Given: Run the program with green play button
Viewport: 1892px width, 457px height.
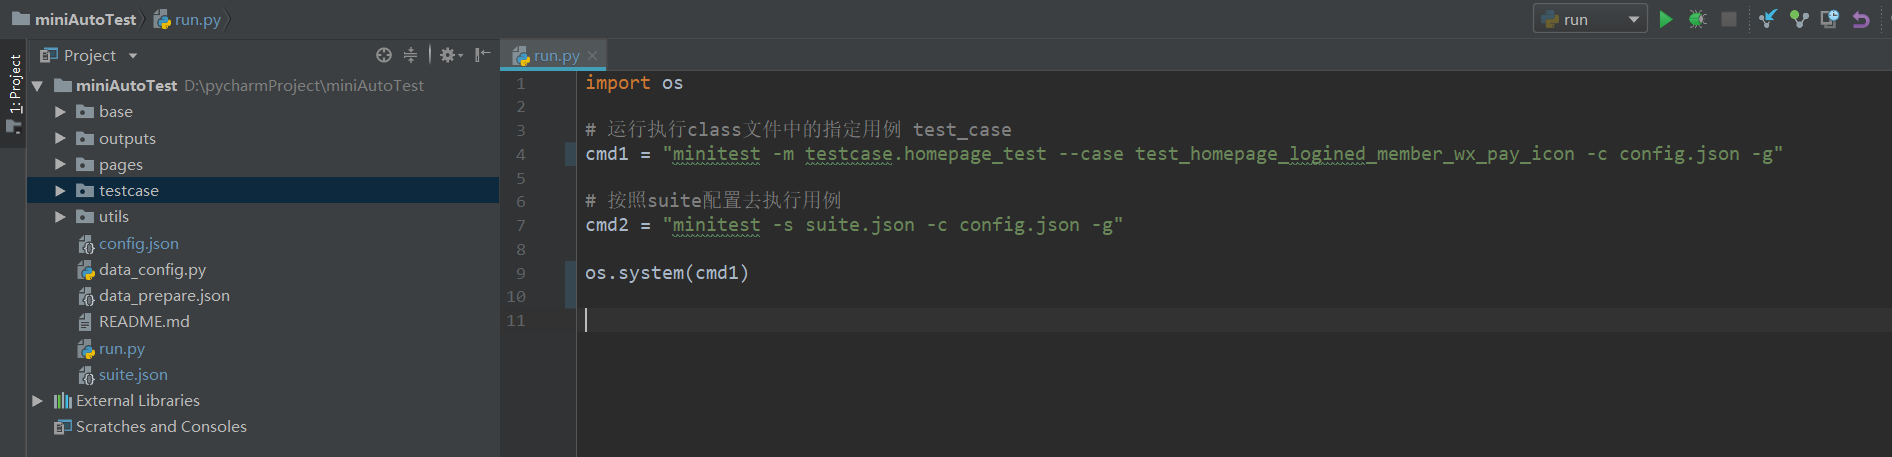Looking at the screenshot, I should (x=1666, y=19).
